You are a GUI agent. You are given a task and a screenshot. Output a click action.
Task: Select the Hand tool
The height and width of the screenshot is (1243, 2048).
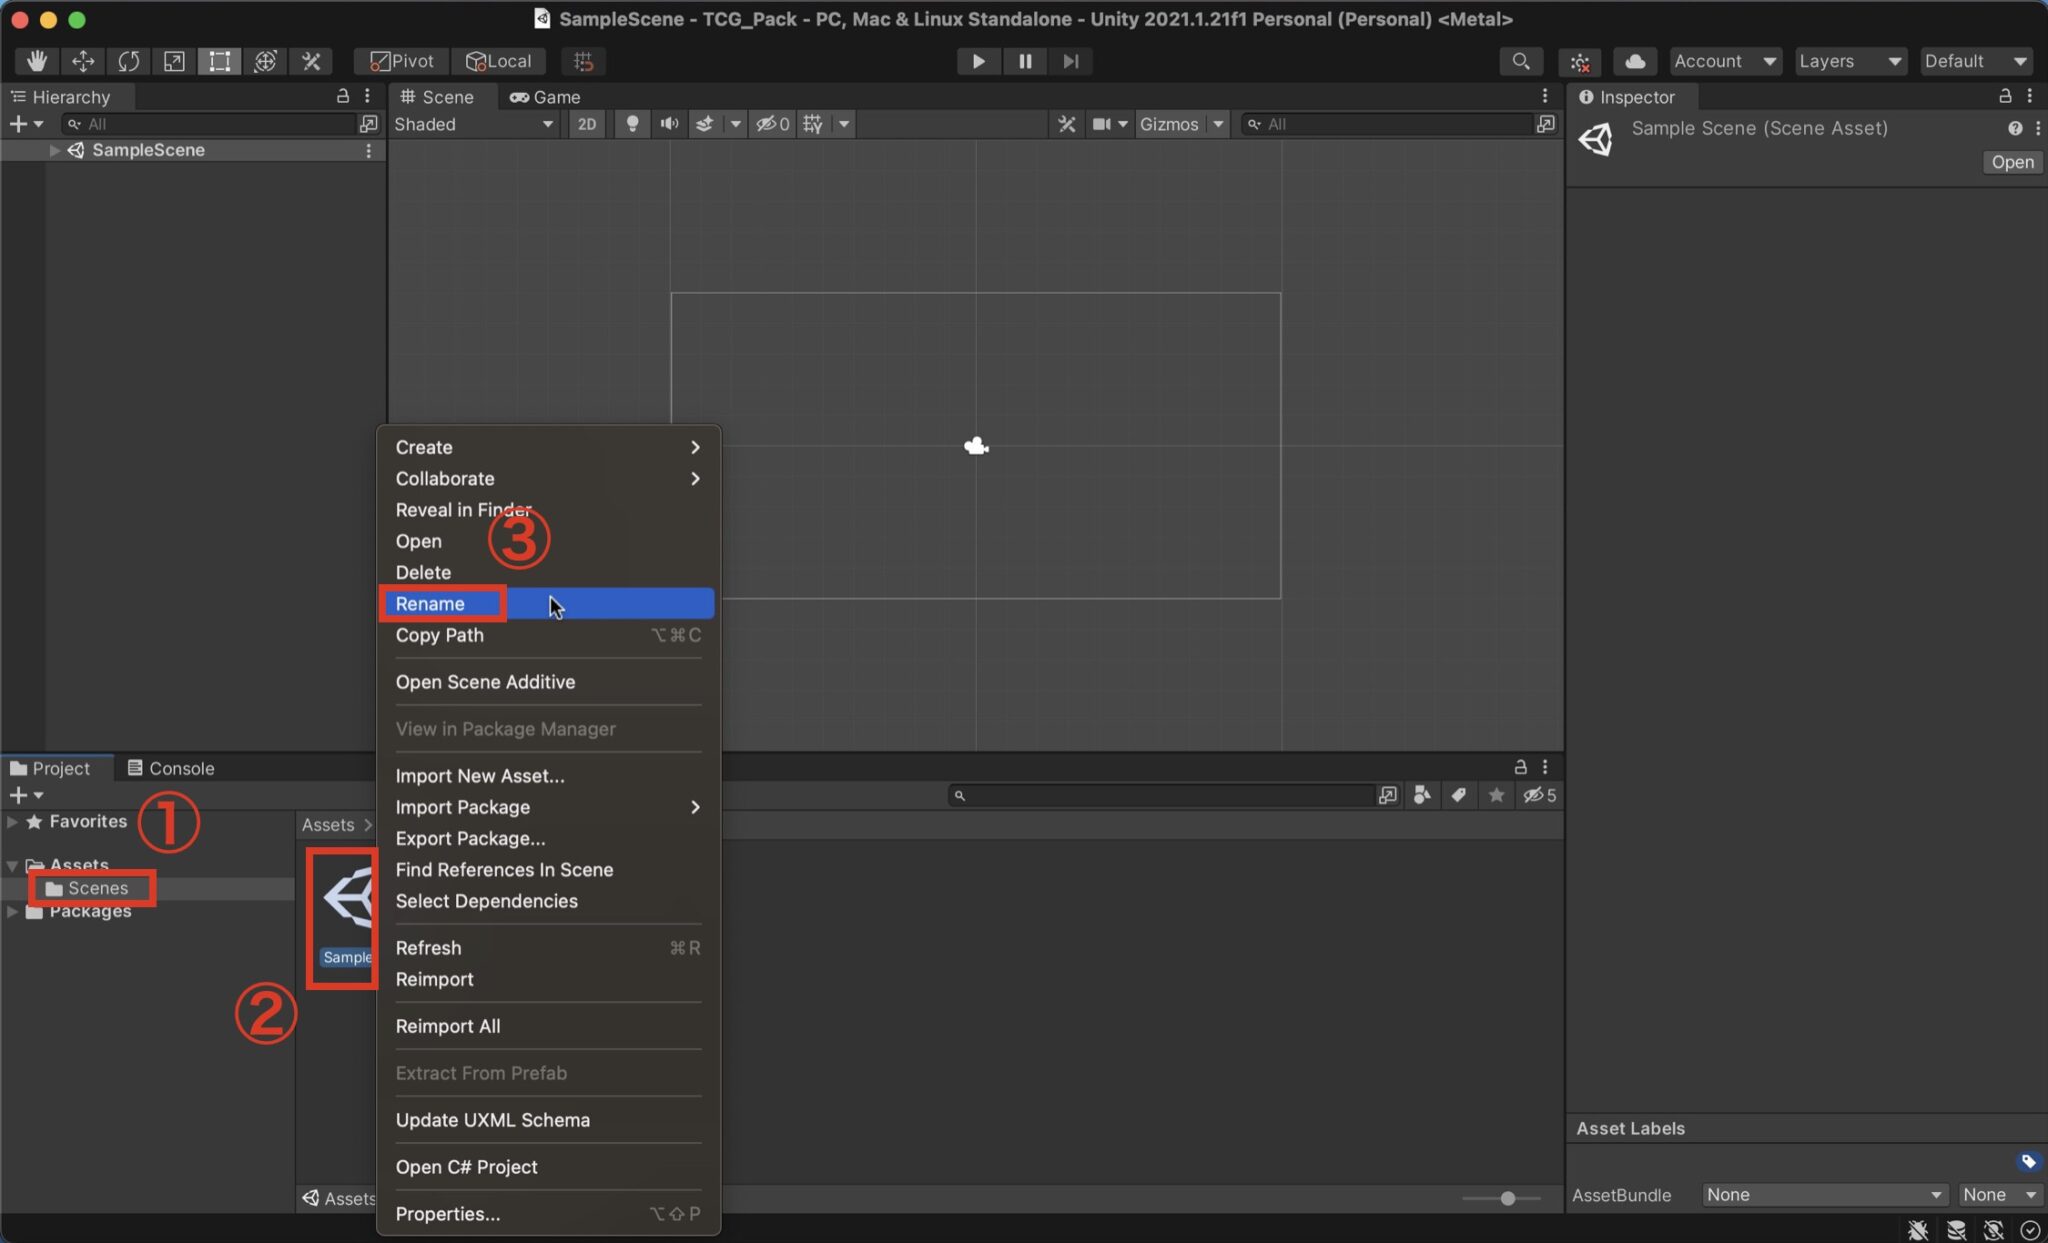click(37, 61)
